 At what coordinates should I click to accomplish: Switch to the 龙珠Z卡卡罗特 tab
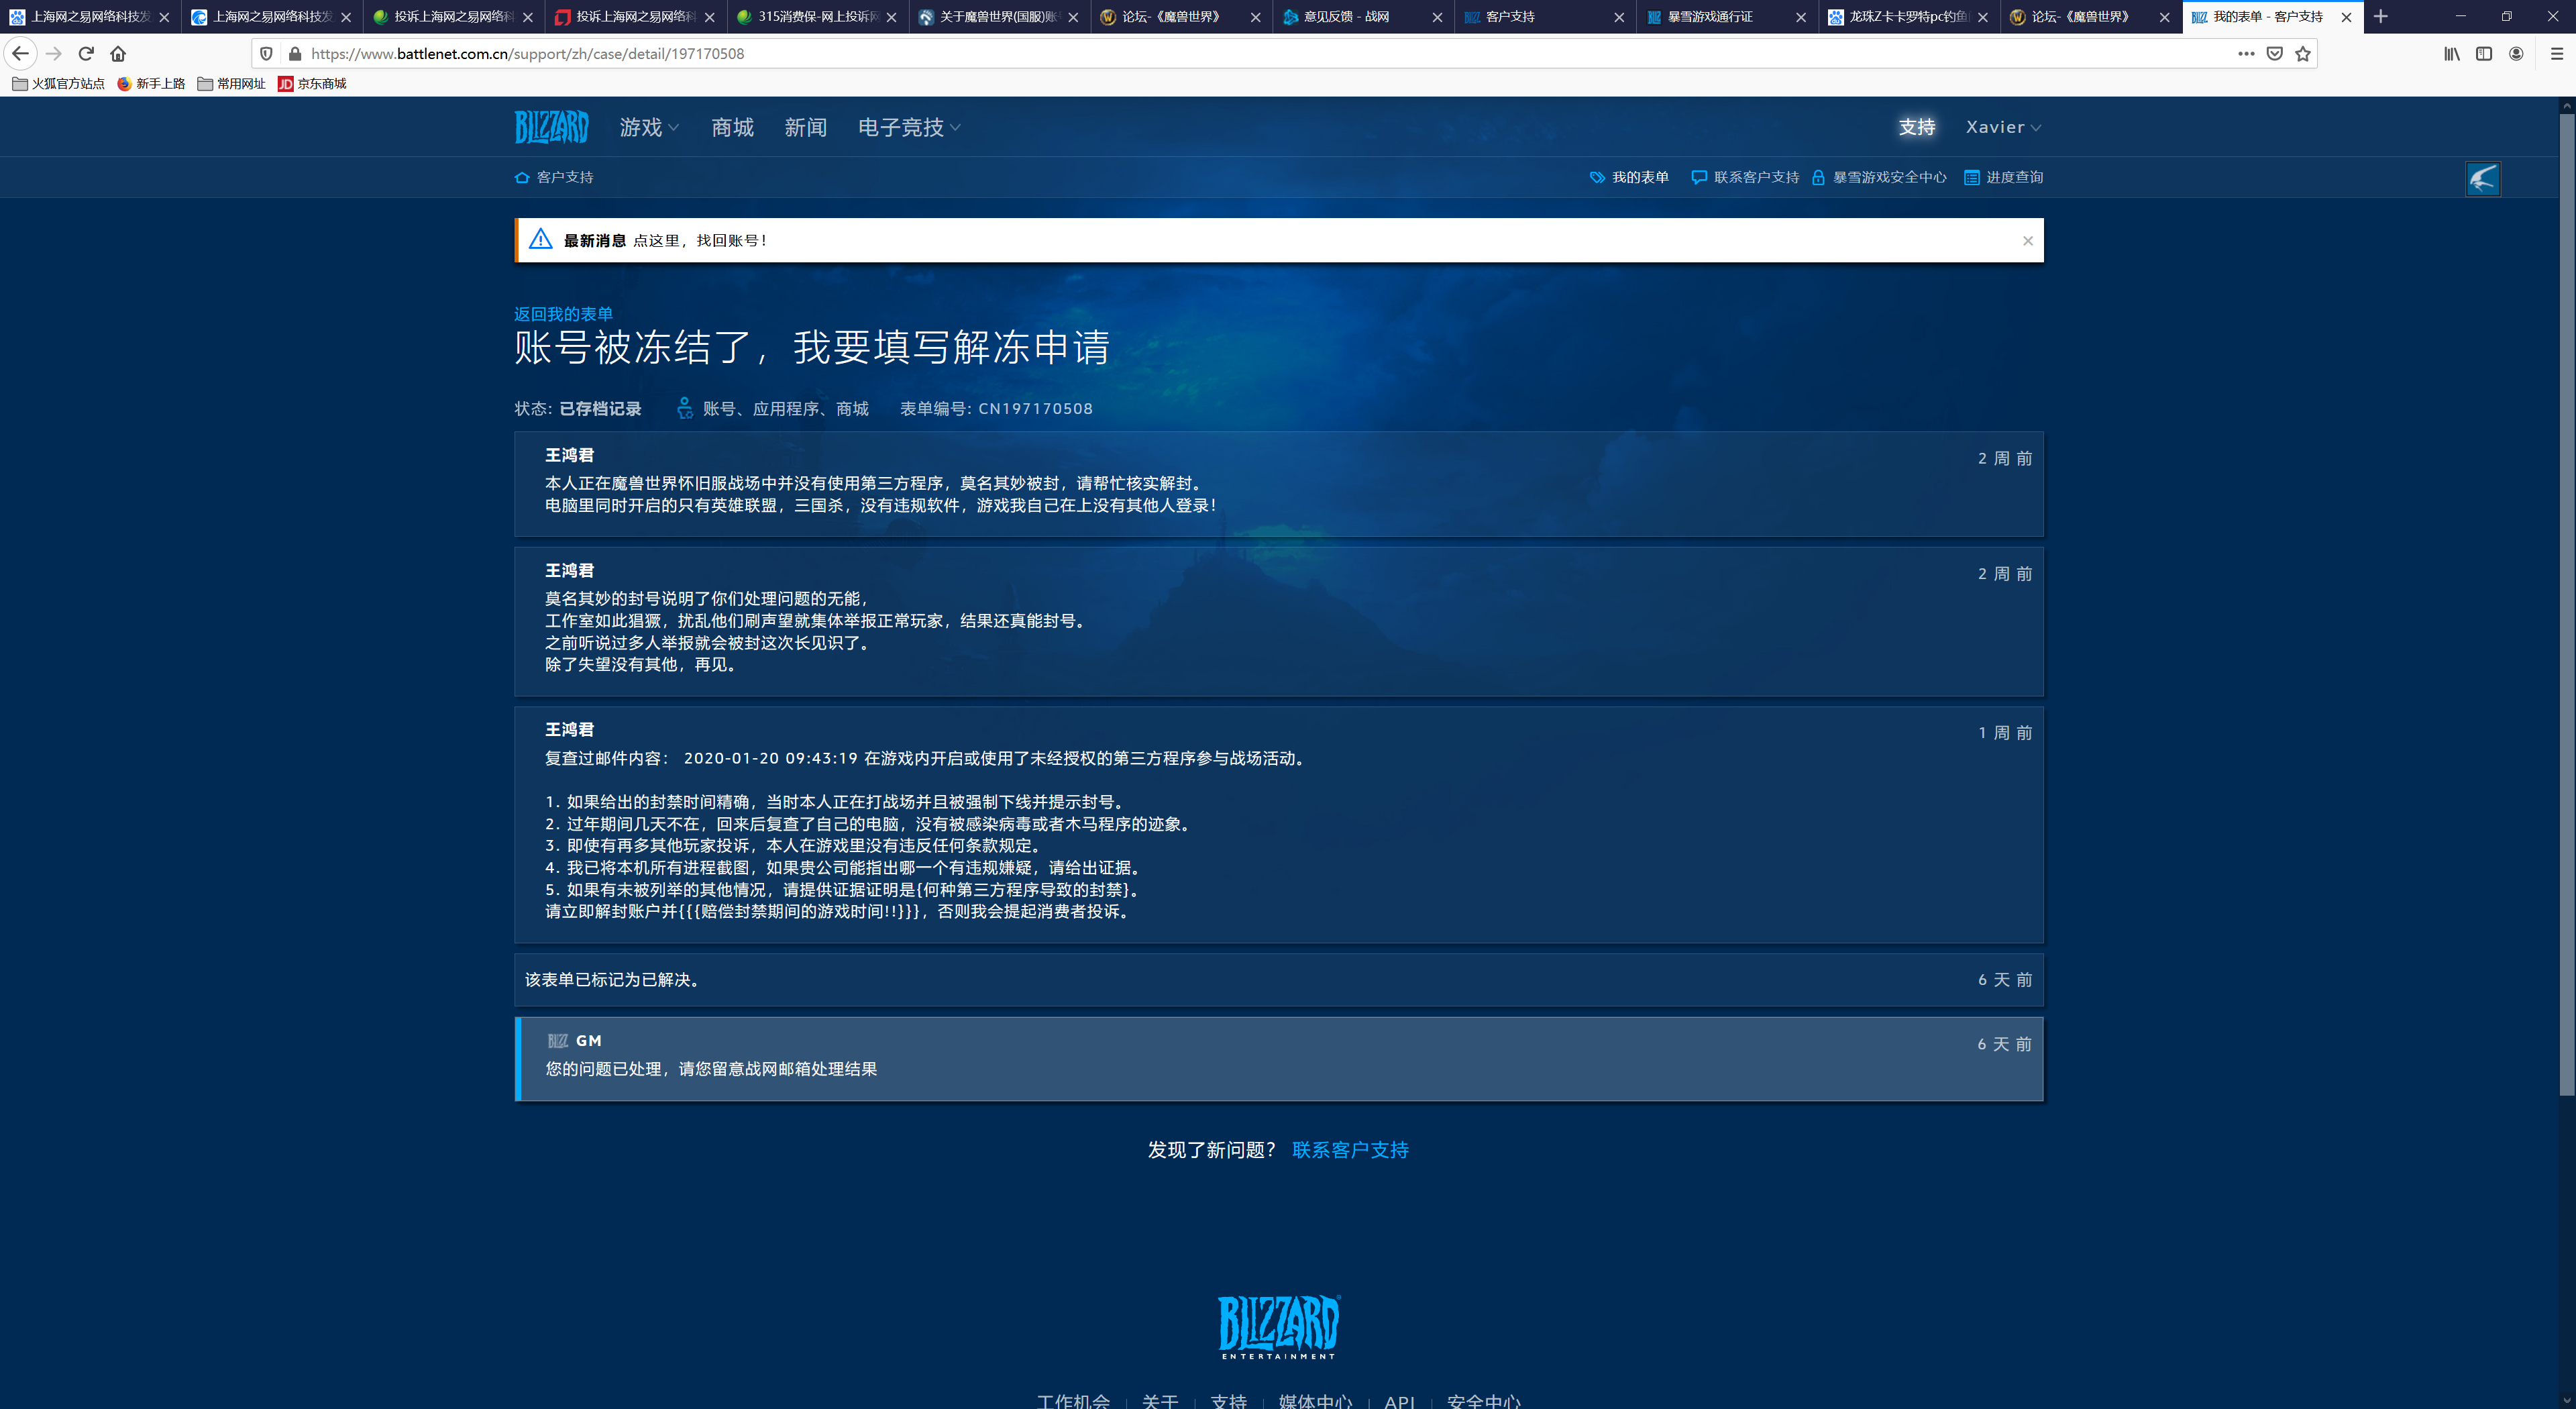click(1908, 16)
